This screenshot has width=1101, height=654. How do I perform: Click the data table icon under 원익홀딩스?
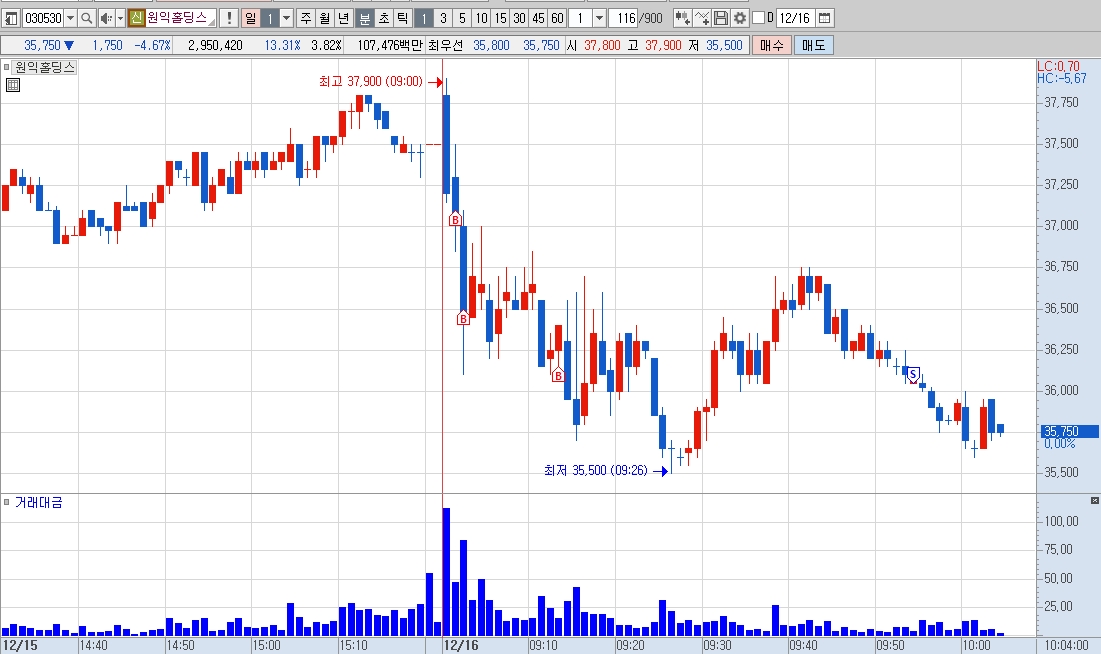(12, 85)
